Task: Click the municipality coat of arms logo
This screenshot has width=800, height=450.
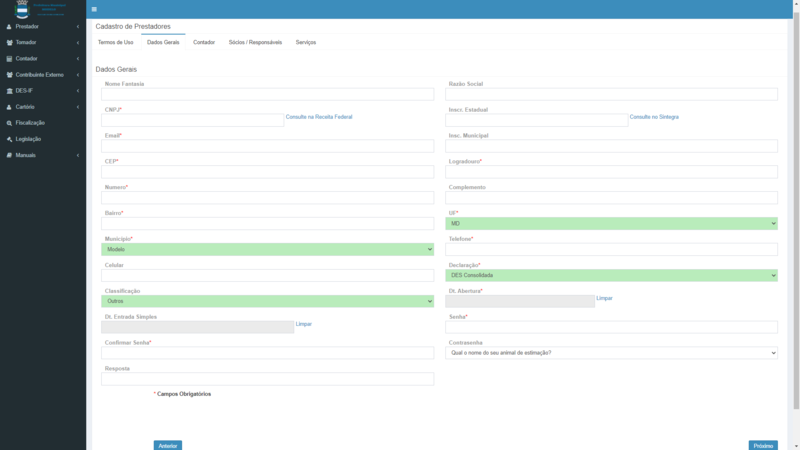Action: click(x=22, y=9)
